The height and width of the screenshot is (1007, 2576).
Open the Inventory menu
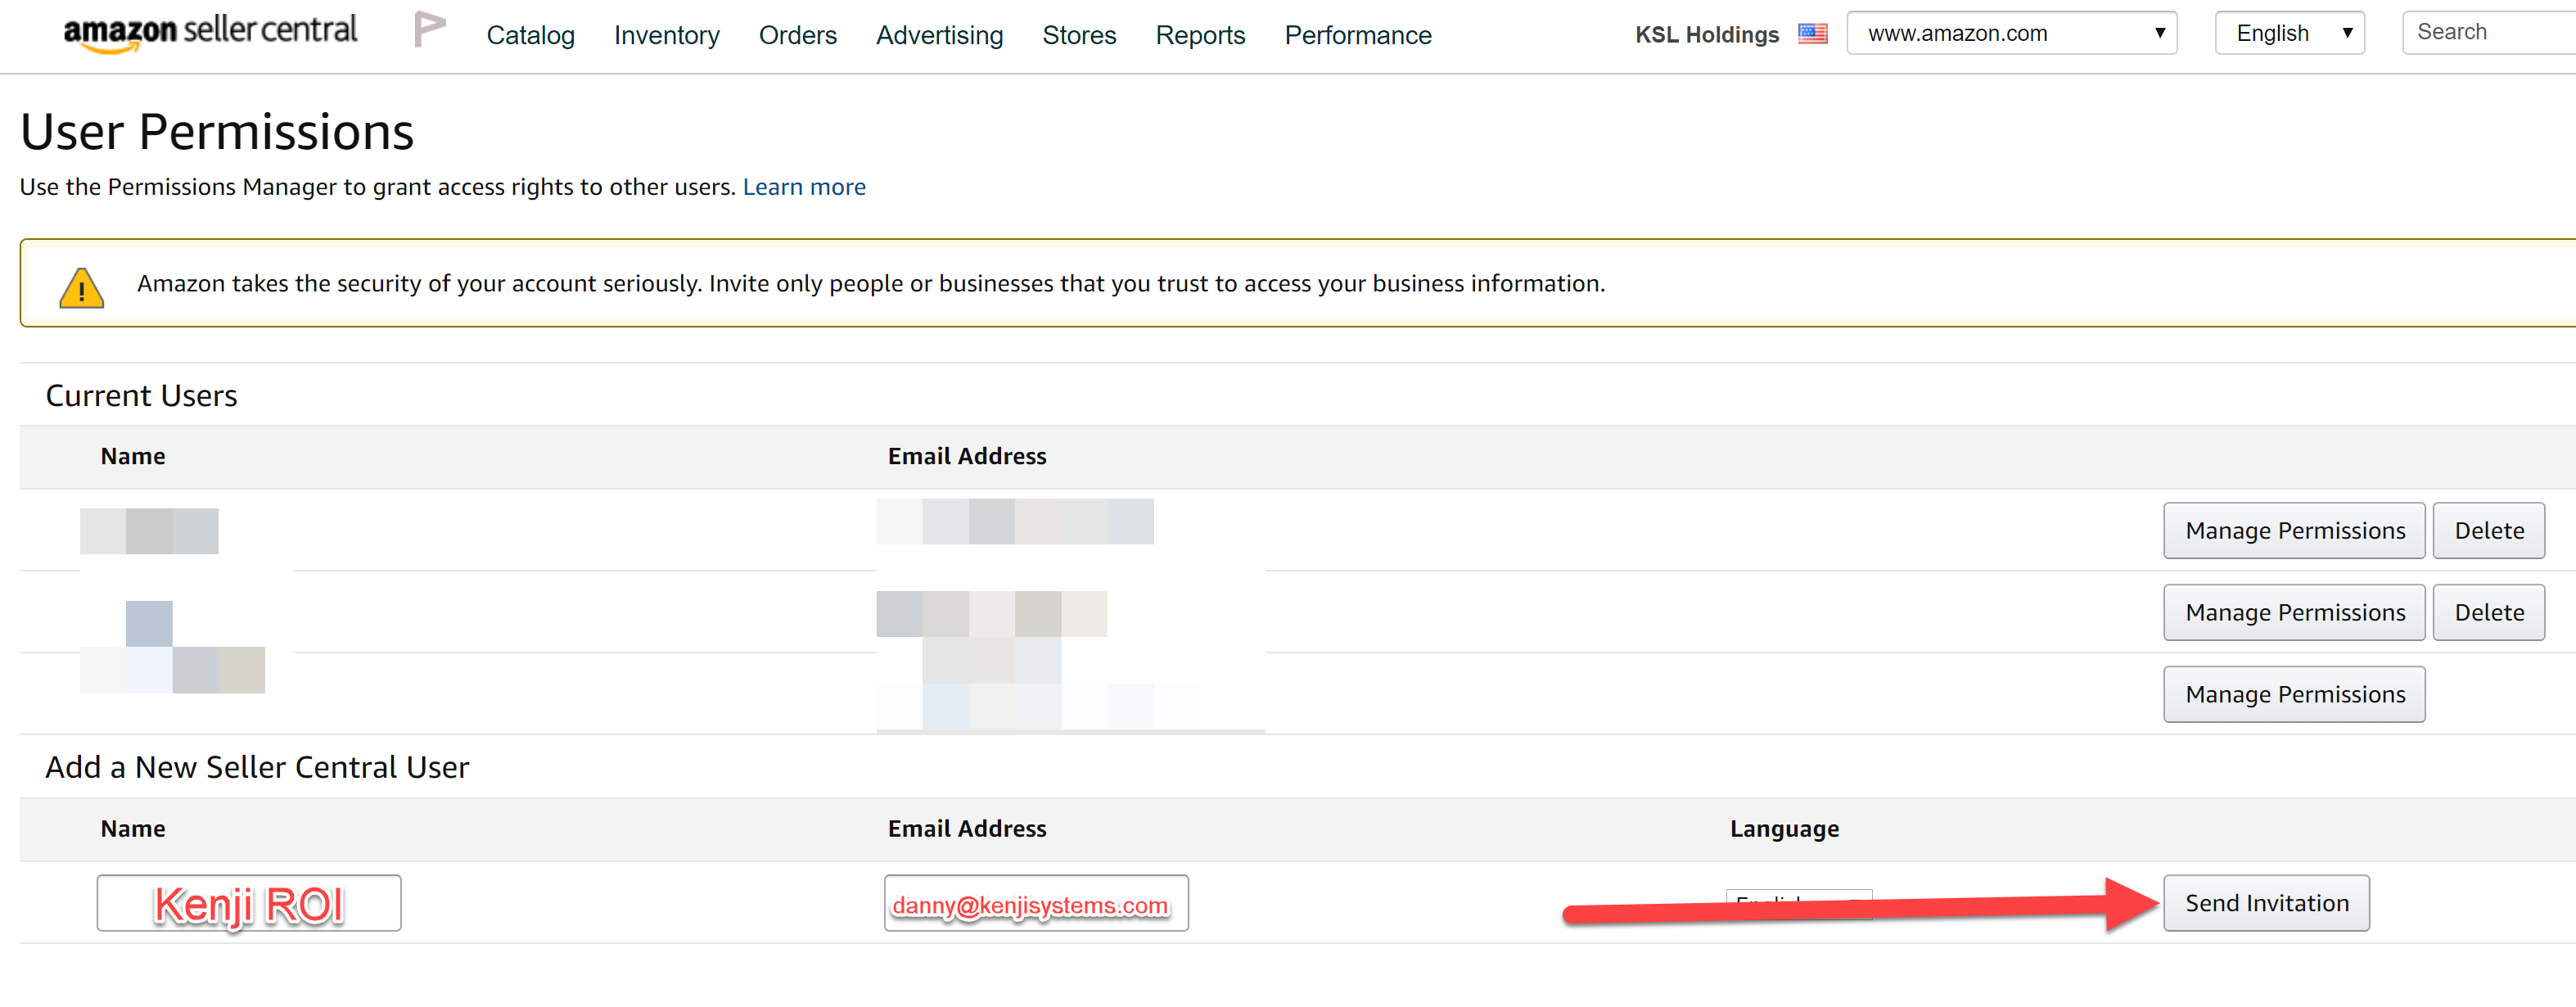(x=666, y=35)
